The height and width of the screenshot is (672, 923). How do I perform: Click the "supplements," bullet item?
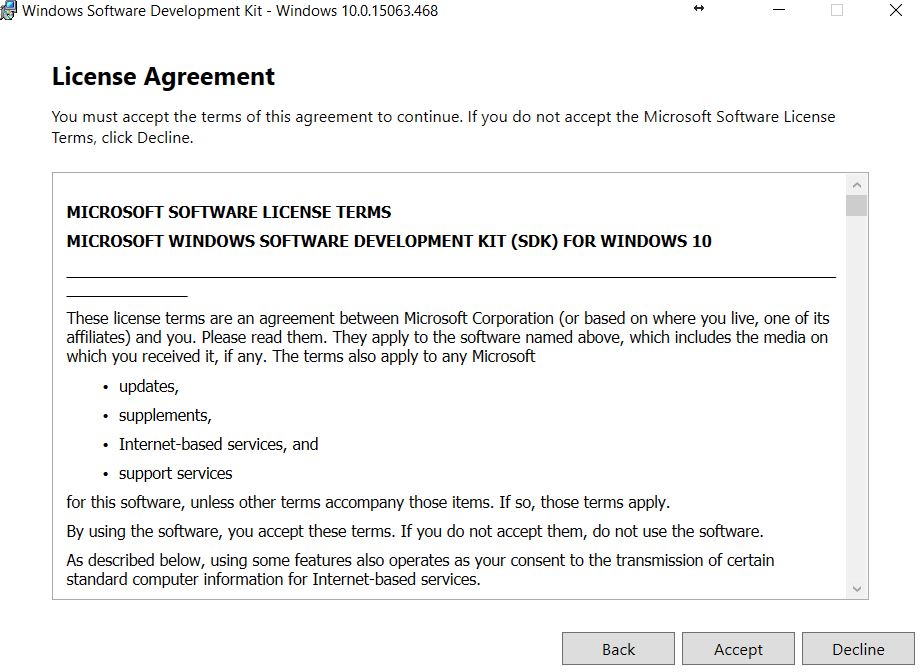[x=165, y=415]
